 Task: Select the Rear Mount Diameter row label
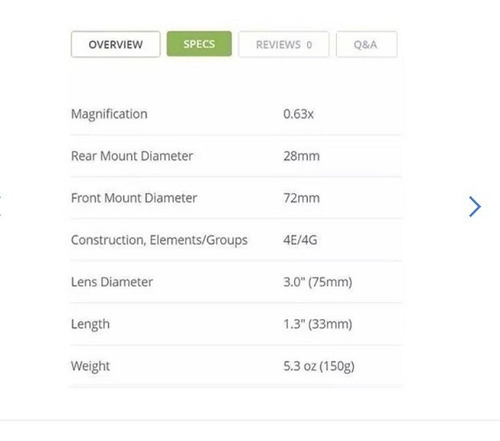(132, 156)
